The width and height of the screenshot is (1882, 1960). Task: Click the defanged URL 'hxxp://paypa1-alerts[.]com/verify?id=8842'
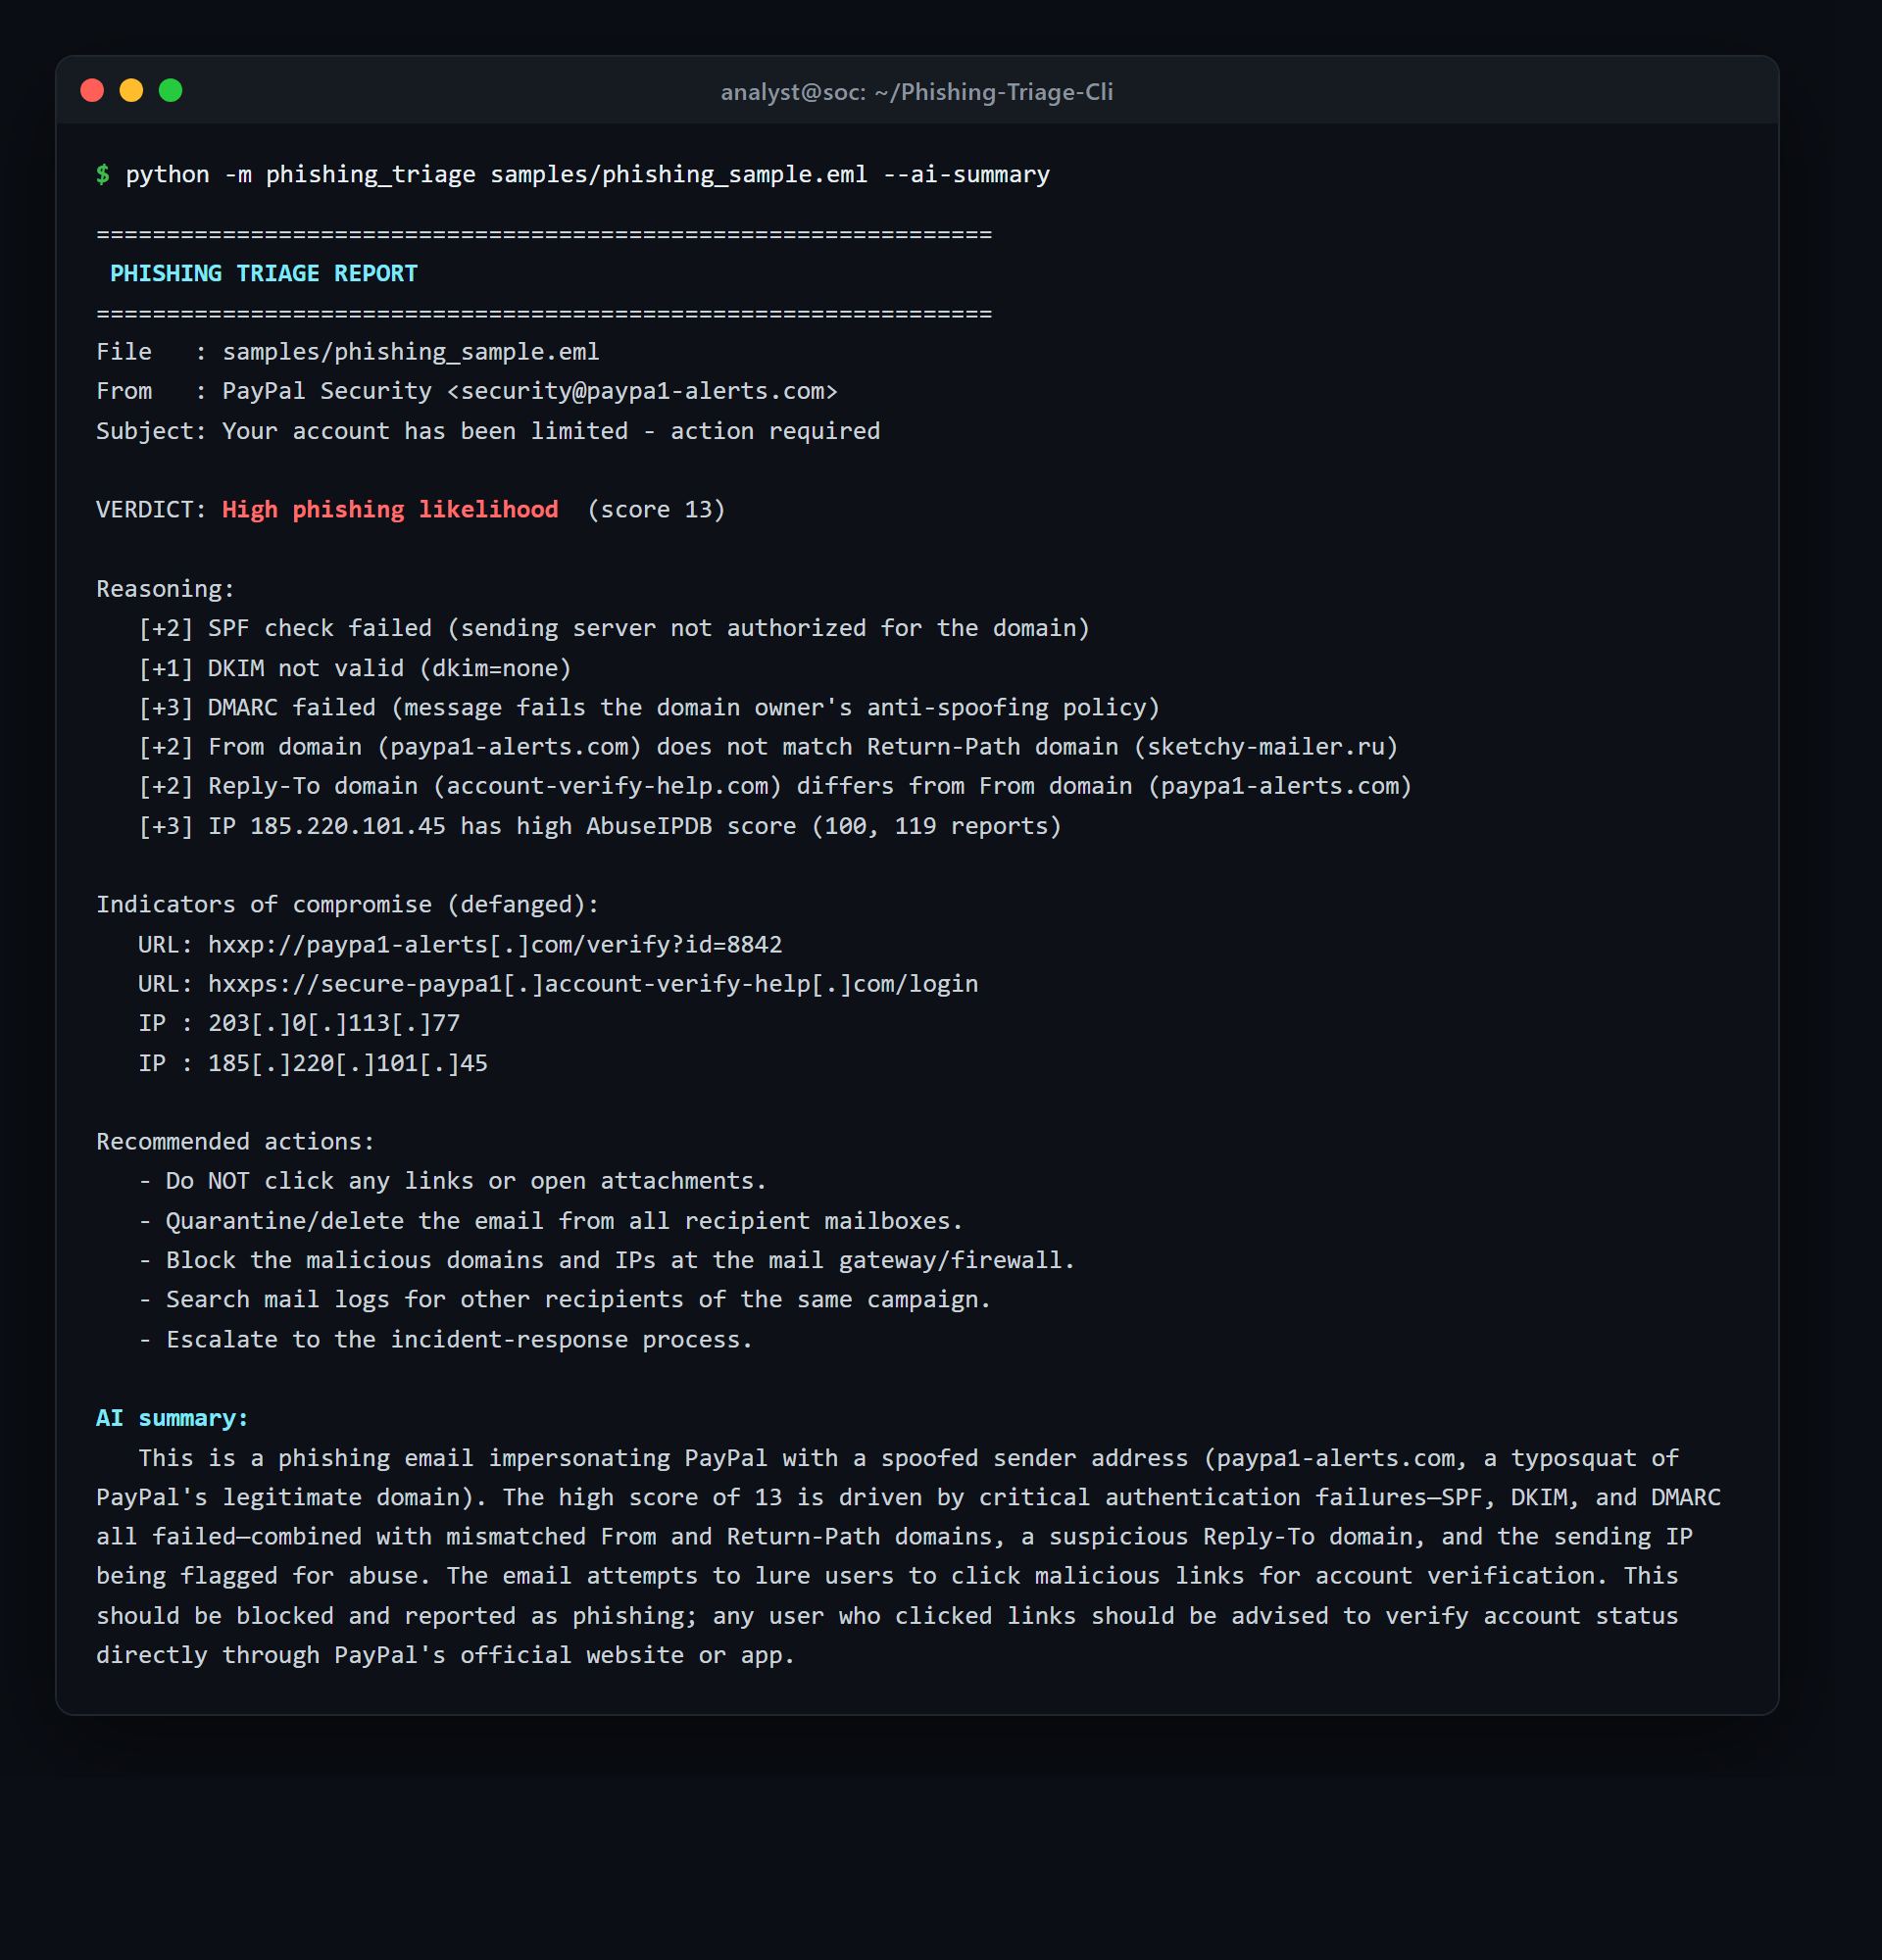(495, 945)
